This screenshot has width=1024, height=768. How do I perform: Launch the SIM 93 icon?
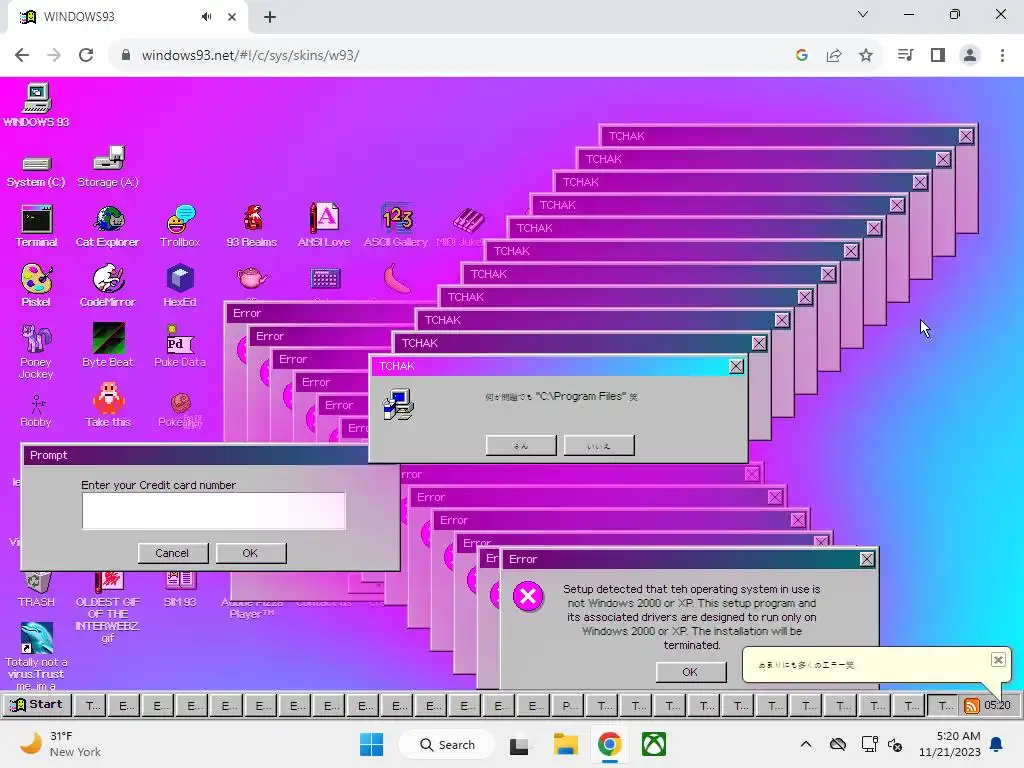coord(180,590)
